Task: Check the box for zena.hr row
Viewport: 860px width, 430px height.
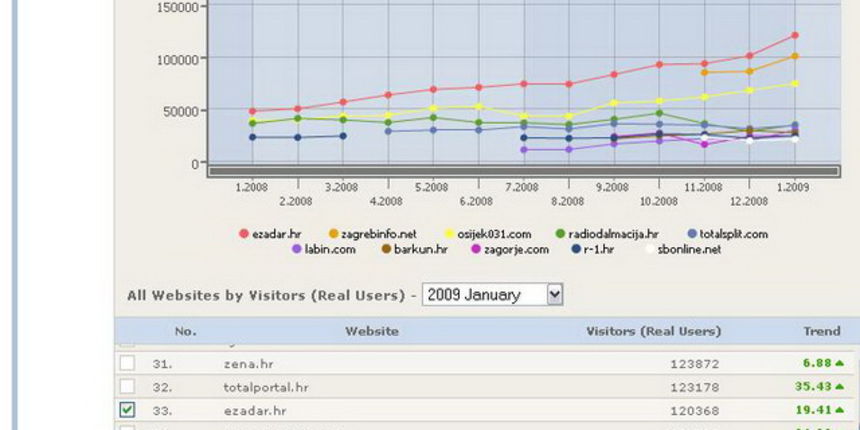Action: click(127, 363)
